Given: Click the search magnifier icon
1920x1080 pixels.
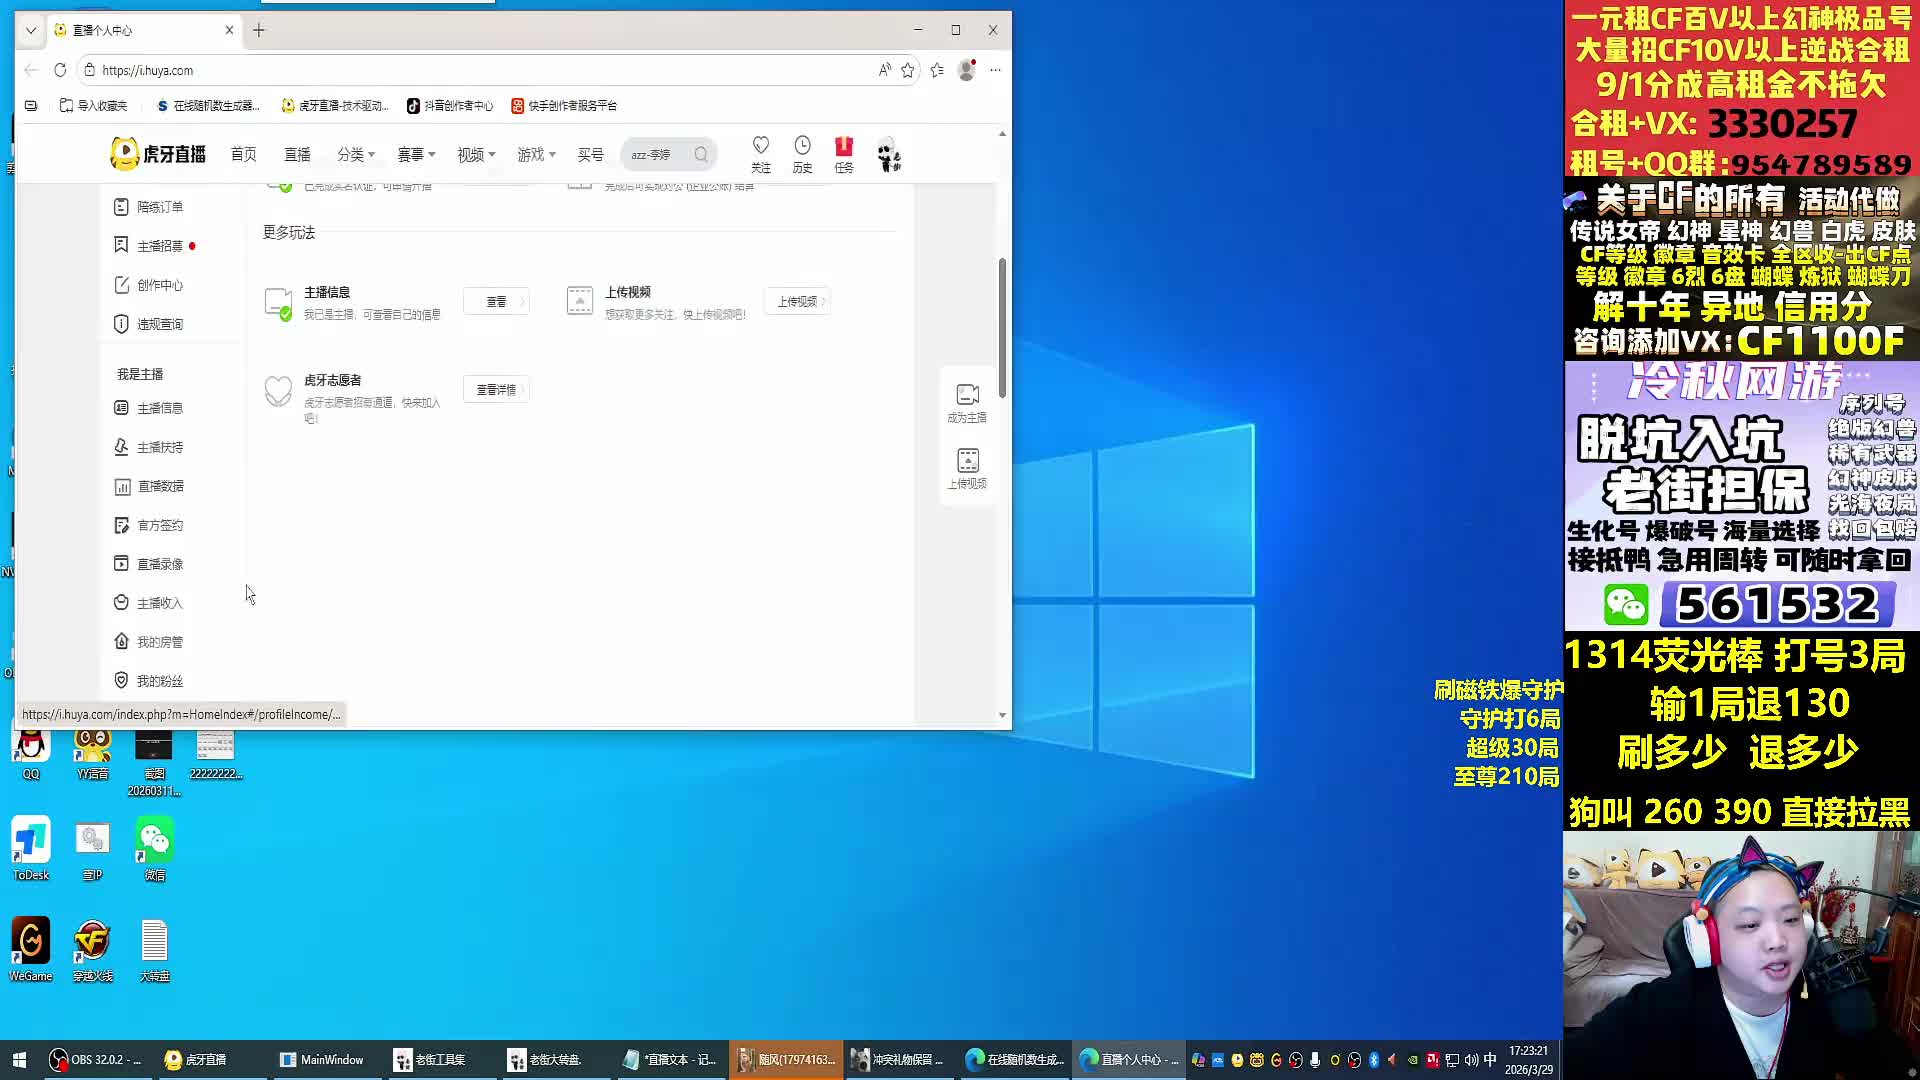Looking at the screenshot, I should 701,154.
